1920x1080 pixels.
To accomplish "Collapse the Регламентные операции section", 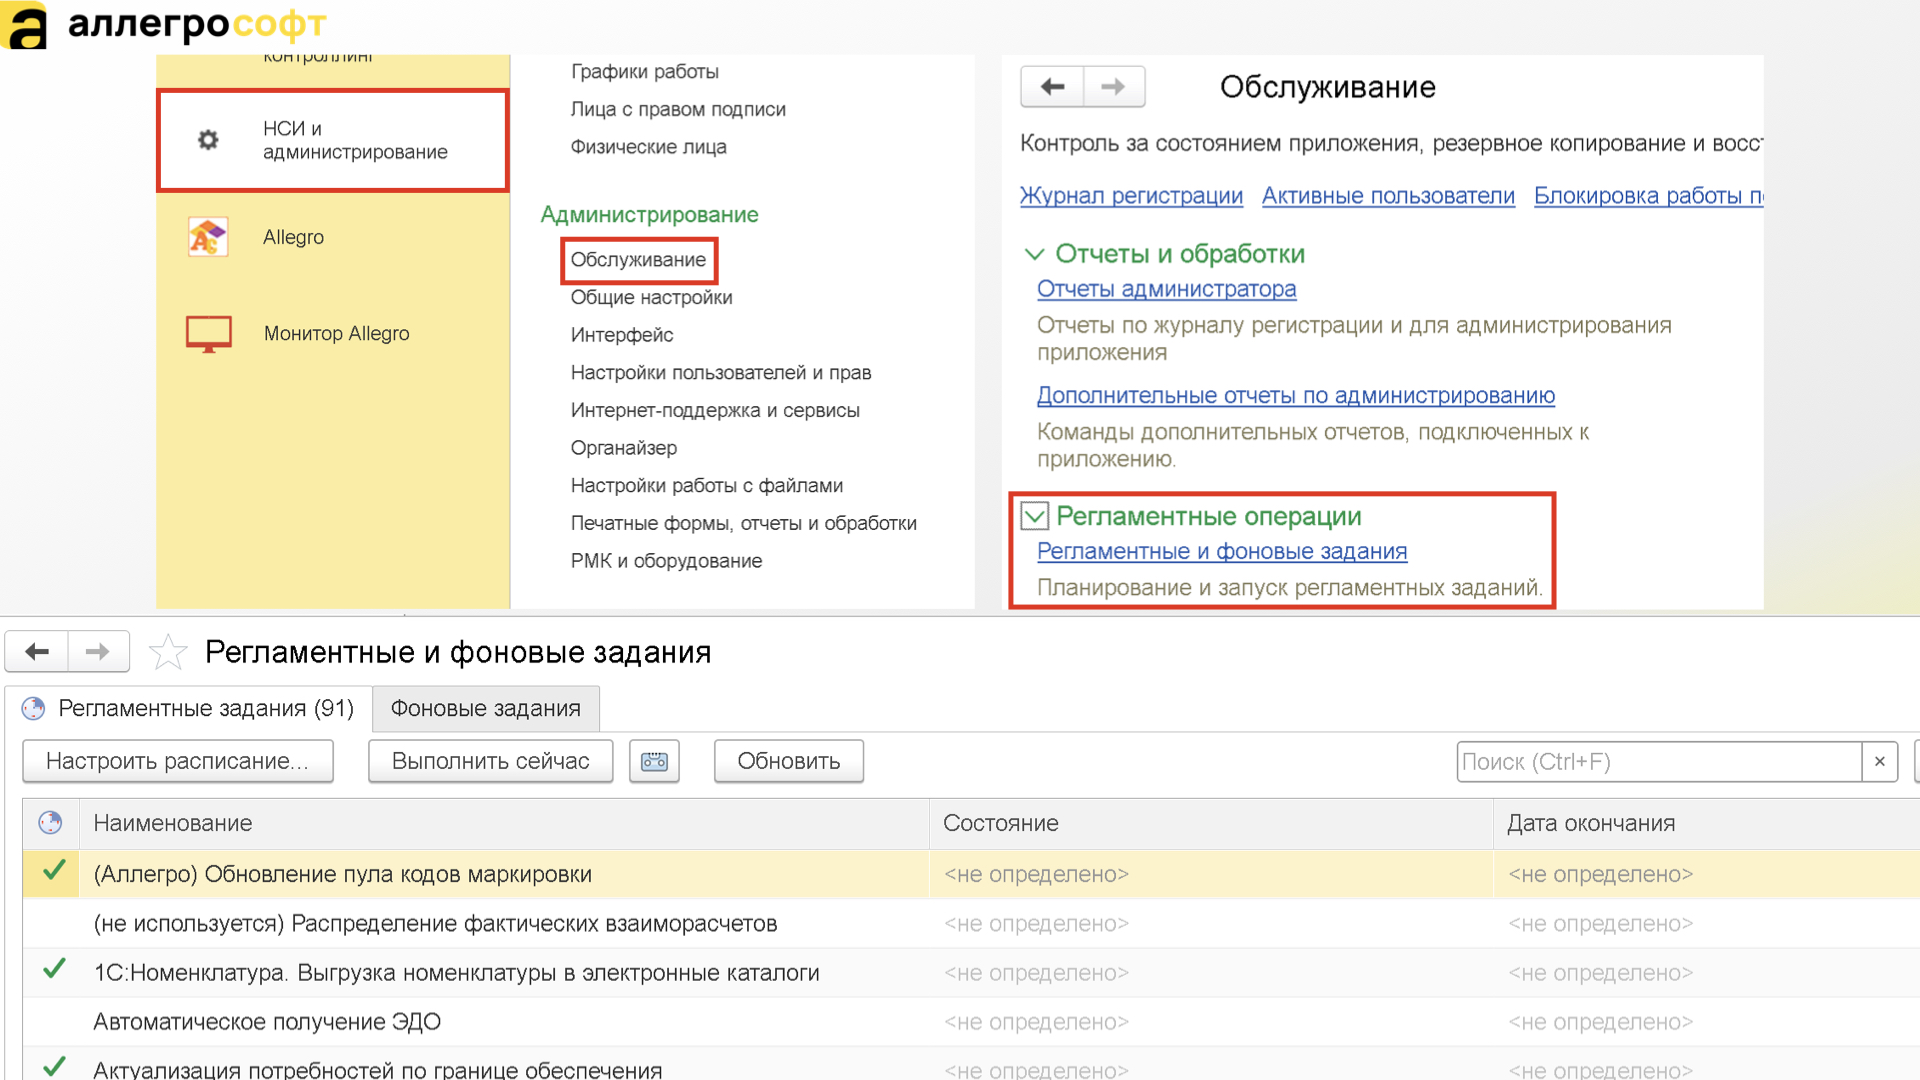I will pos(1034,516).
